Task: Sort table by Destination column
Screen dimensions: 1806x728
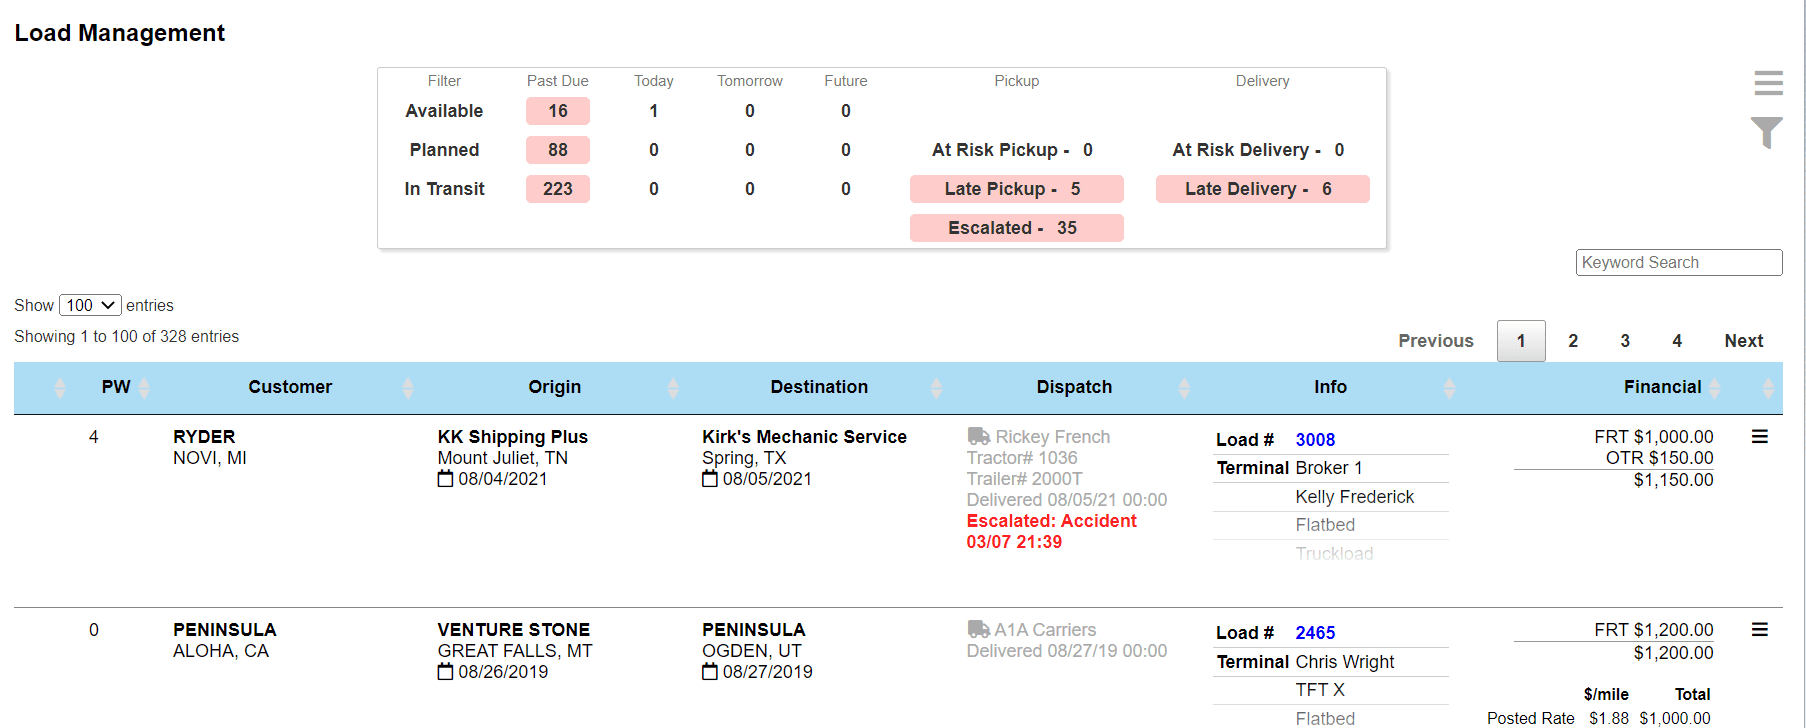Action: 819,387
